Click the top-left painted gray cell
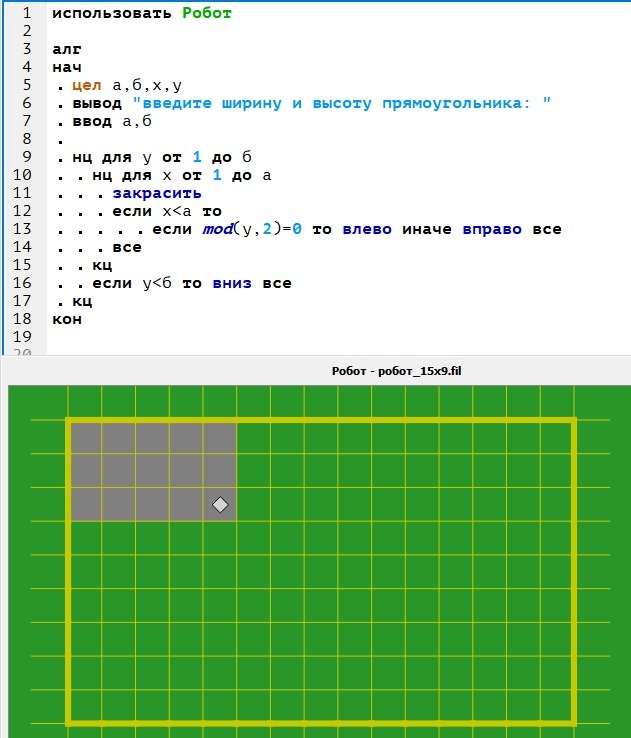The width and height of the screenshot is (631, 738). click(86, 437)
